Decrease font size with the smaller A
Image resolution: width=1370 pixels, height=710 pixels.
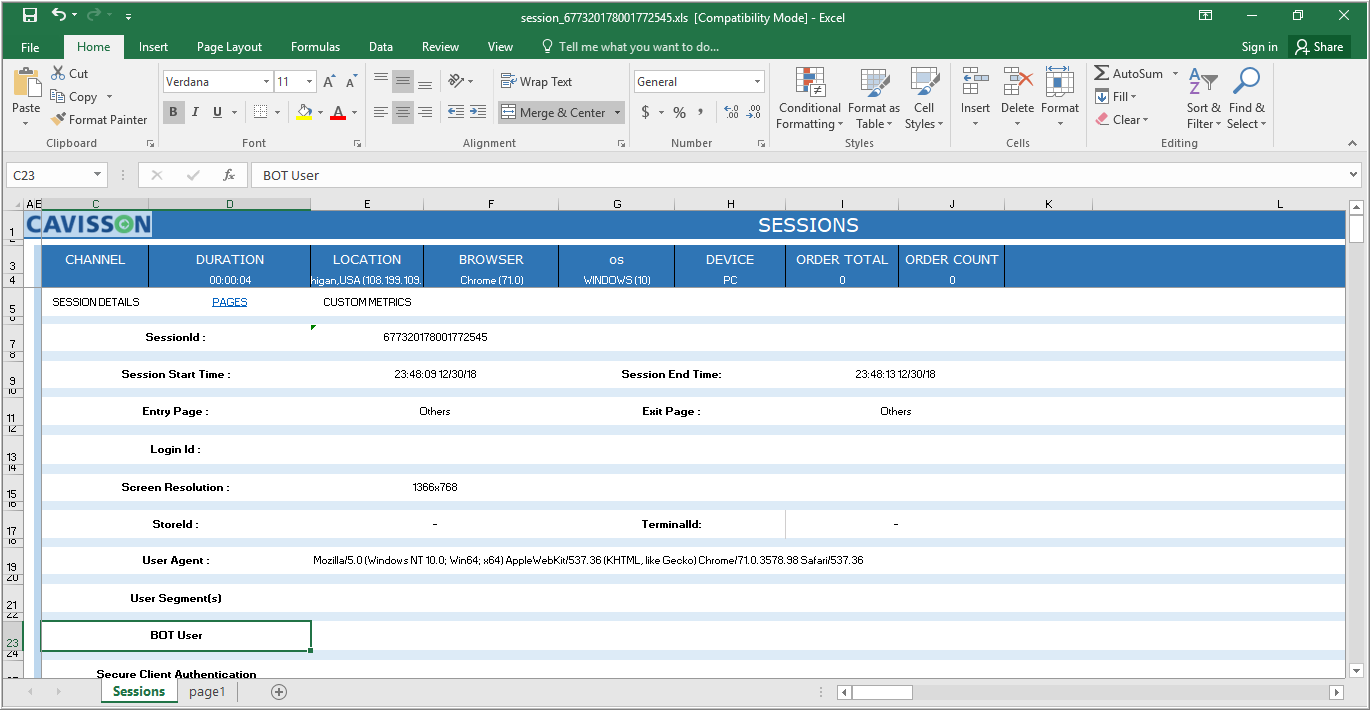[x=351, y=82]
